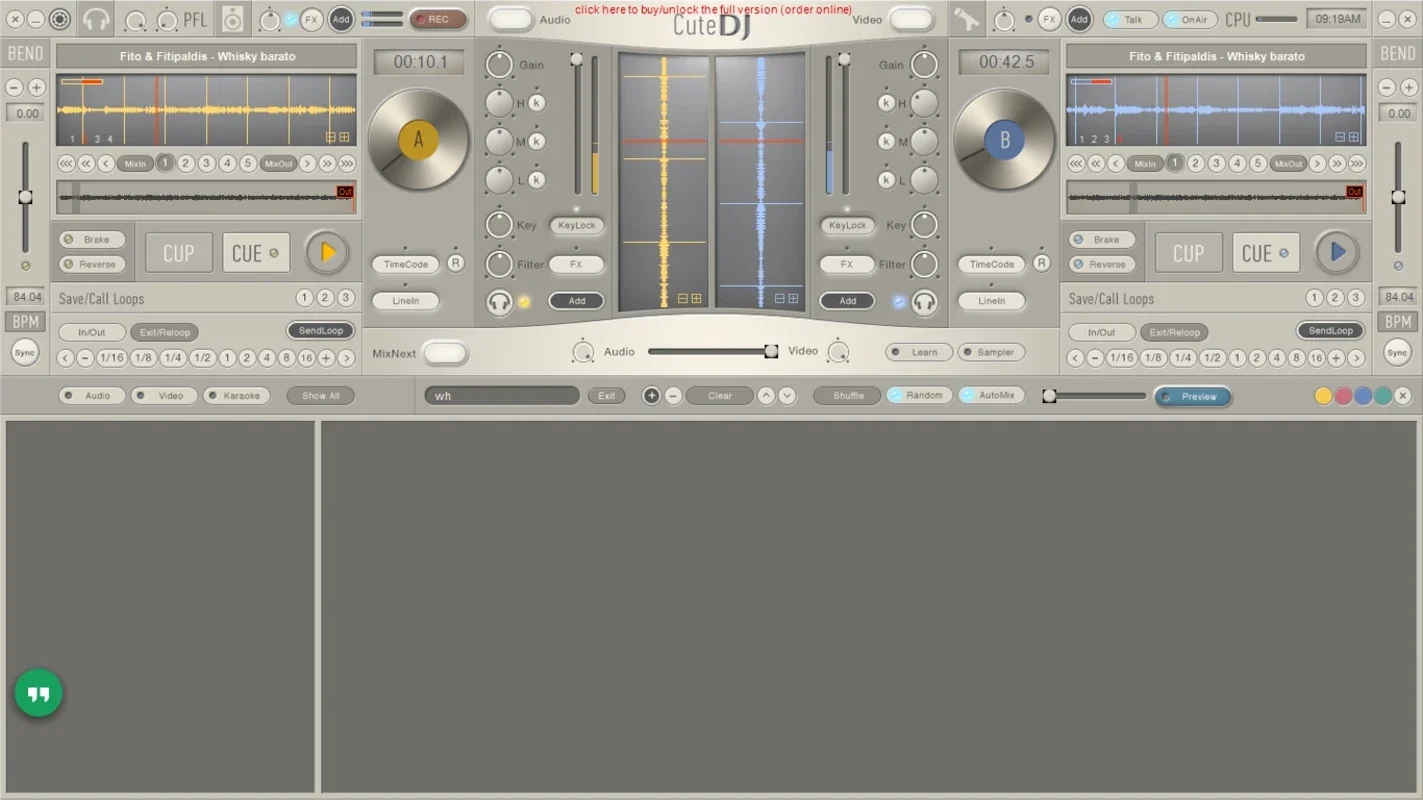Toggle the Audio switch at top center

point(511,19)
